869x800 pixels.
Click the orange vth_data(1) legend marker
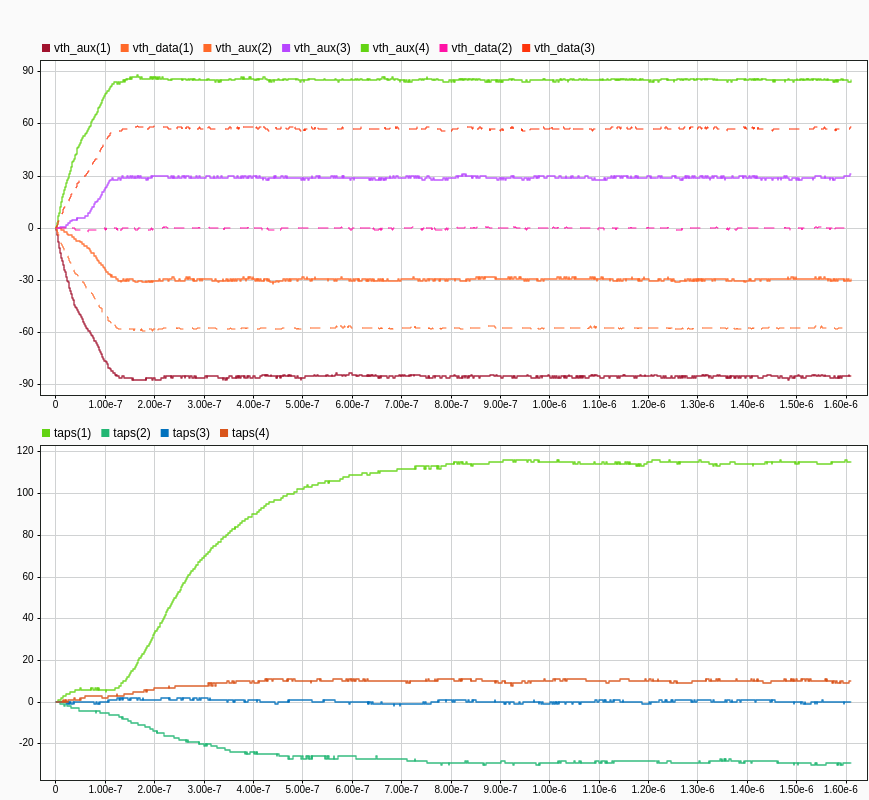pos(124,46)
